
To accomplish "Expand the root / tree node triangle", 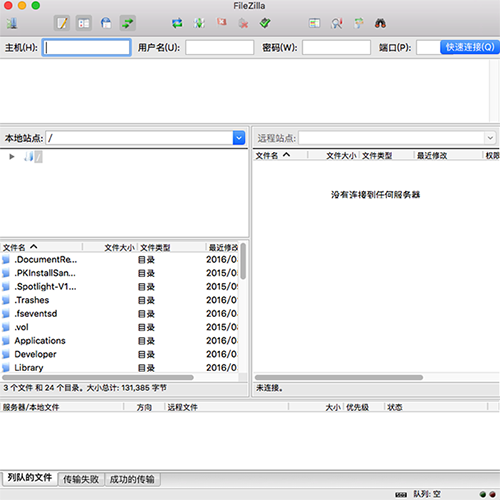I will click(12, 156).
